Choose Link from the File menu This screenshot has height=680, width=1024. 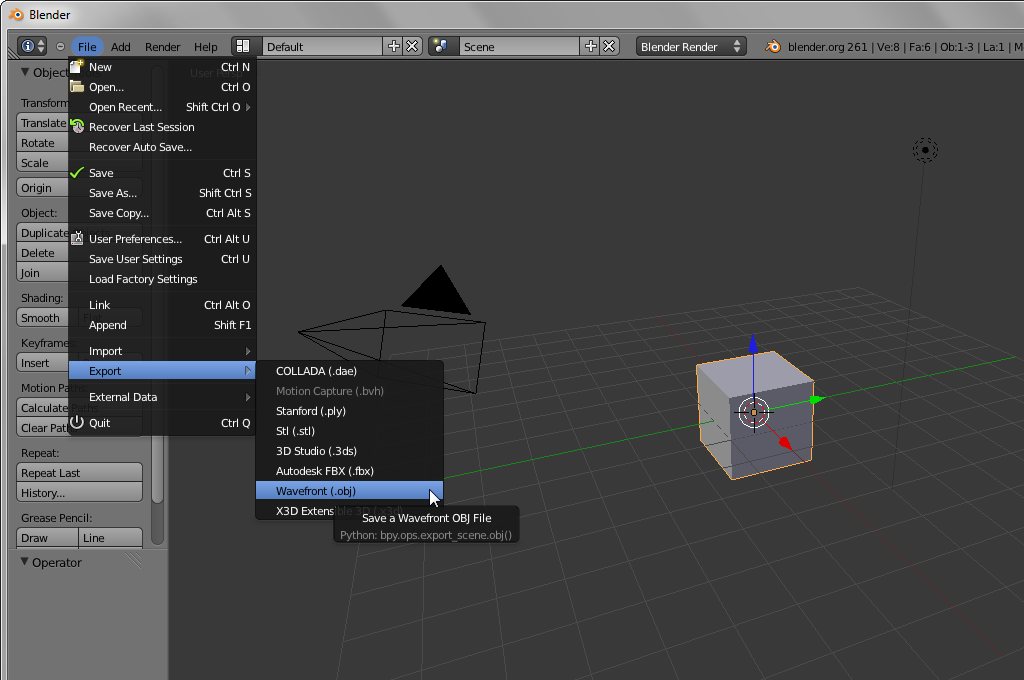162,305
